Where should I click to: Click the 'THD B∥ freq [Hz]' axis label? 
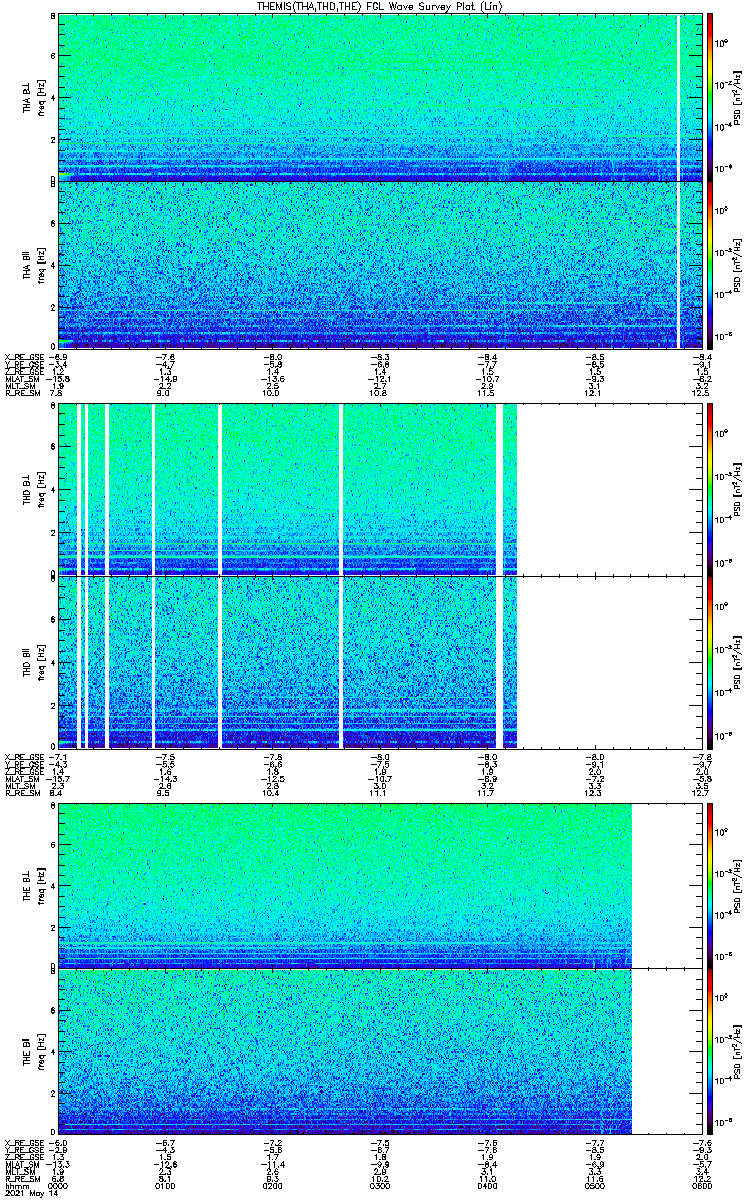coord(34,662)
